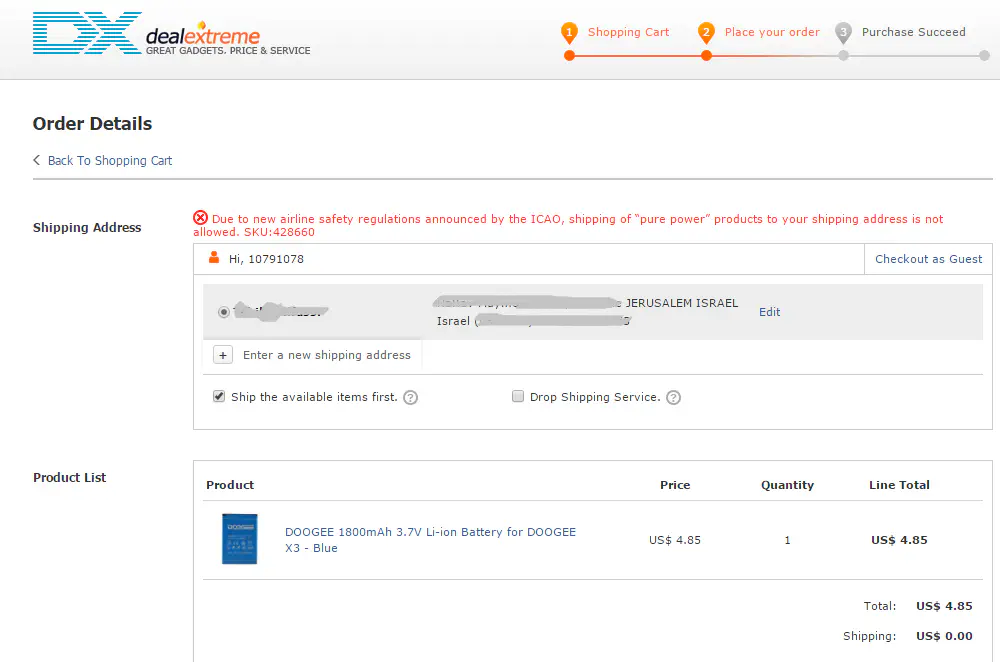Click the red error icon beside the warning

click(x=201, y=218)
